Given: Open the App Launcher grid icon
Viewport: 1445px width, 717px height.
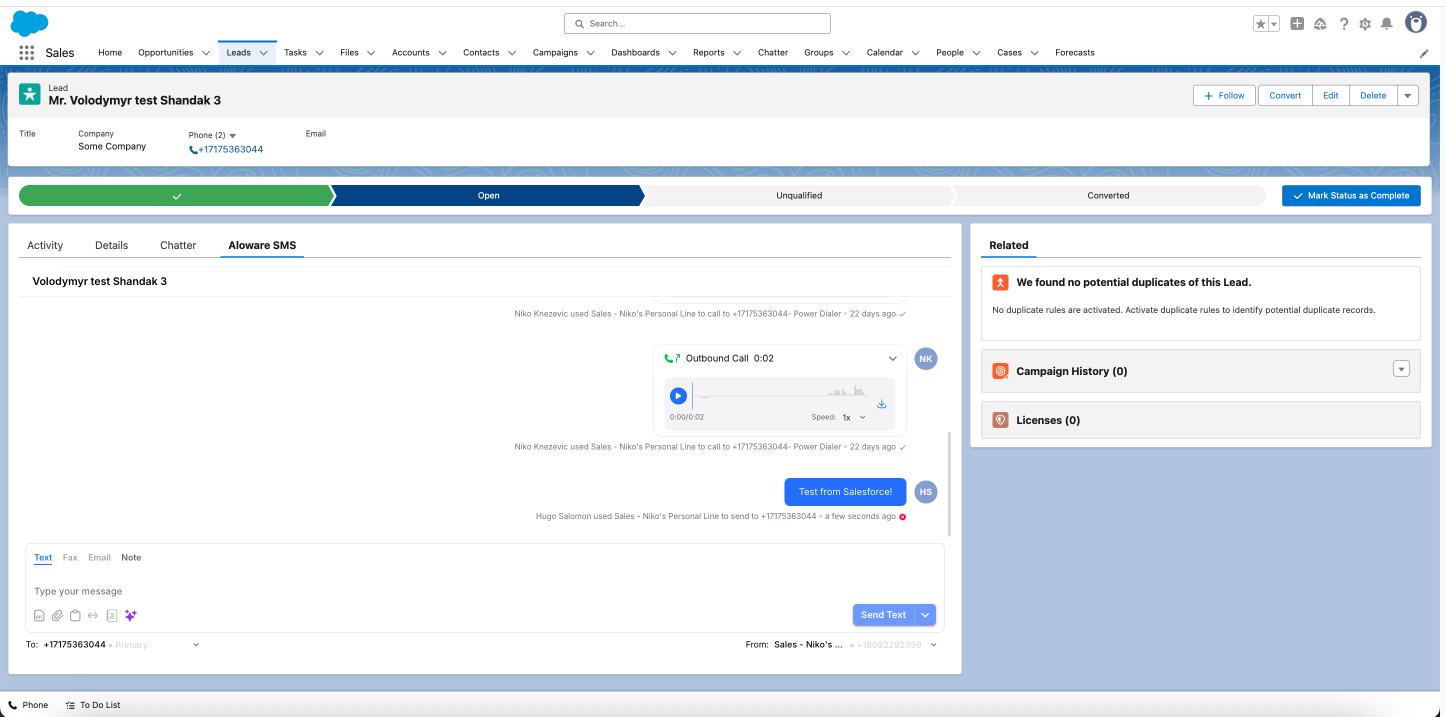Looking at the screenshot, I should click(x=26, y=52).
